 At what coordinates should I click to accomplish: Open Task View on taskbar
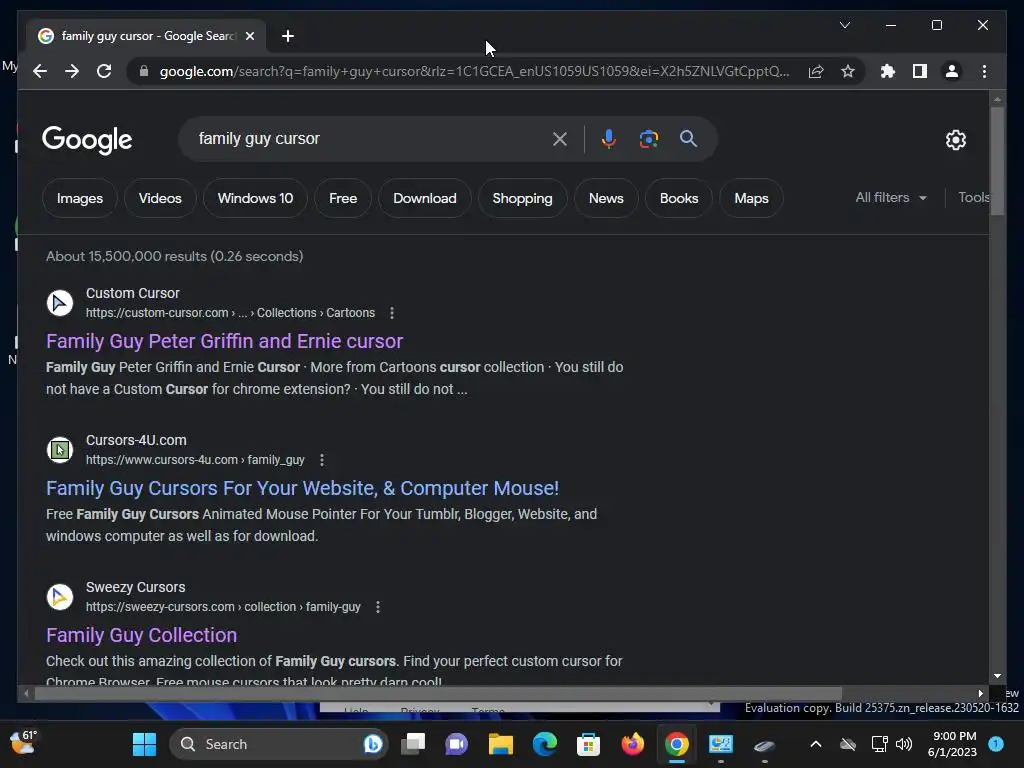coord(413,744)
